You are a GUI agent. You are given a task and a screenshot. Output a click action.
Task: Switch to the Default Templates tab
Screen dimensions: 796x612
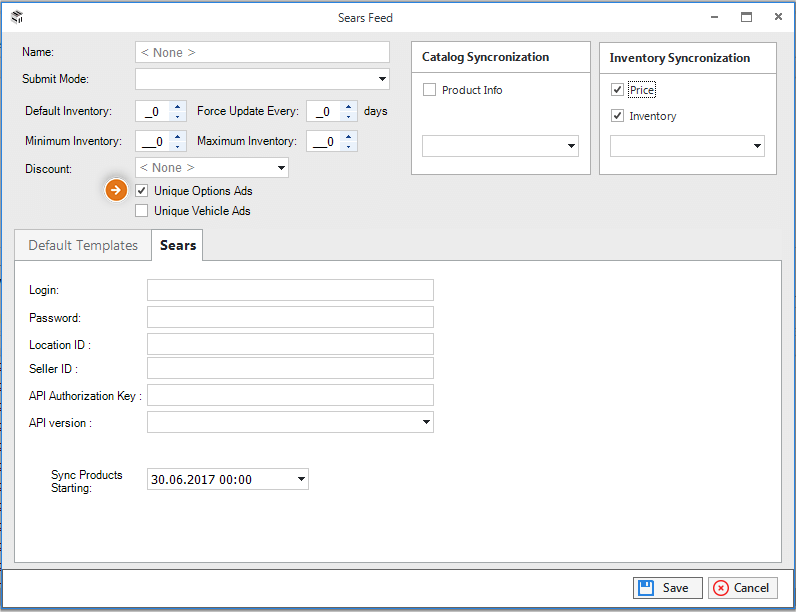point(83,246)
